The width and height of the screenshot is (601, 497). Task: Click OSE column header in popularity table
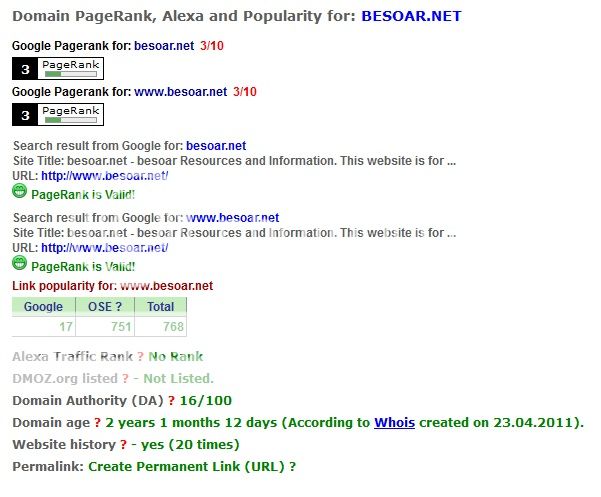pyautogui.click(x=105, y=307)
